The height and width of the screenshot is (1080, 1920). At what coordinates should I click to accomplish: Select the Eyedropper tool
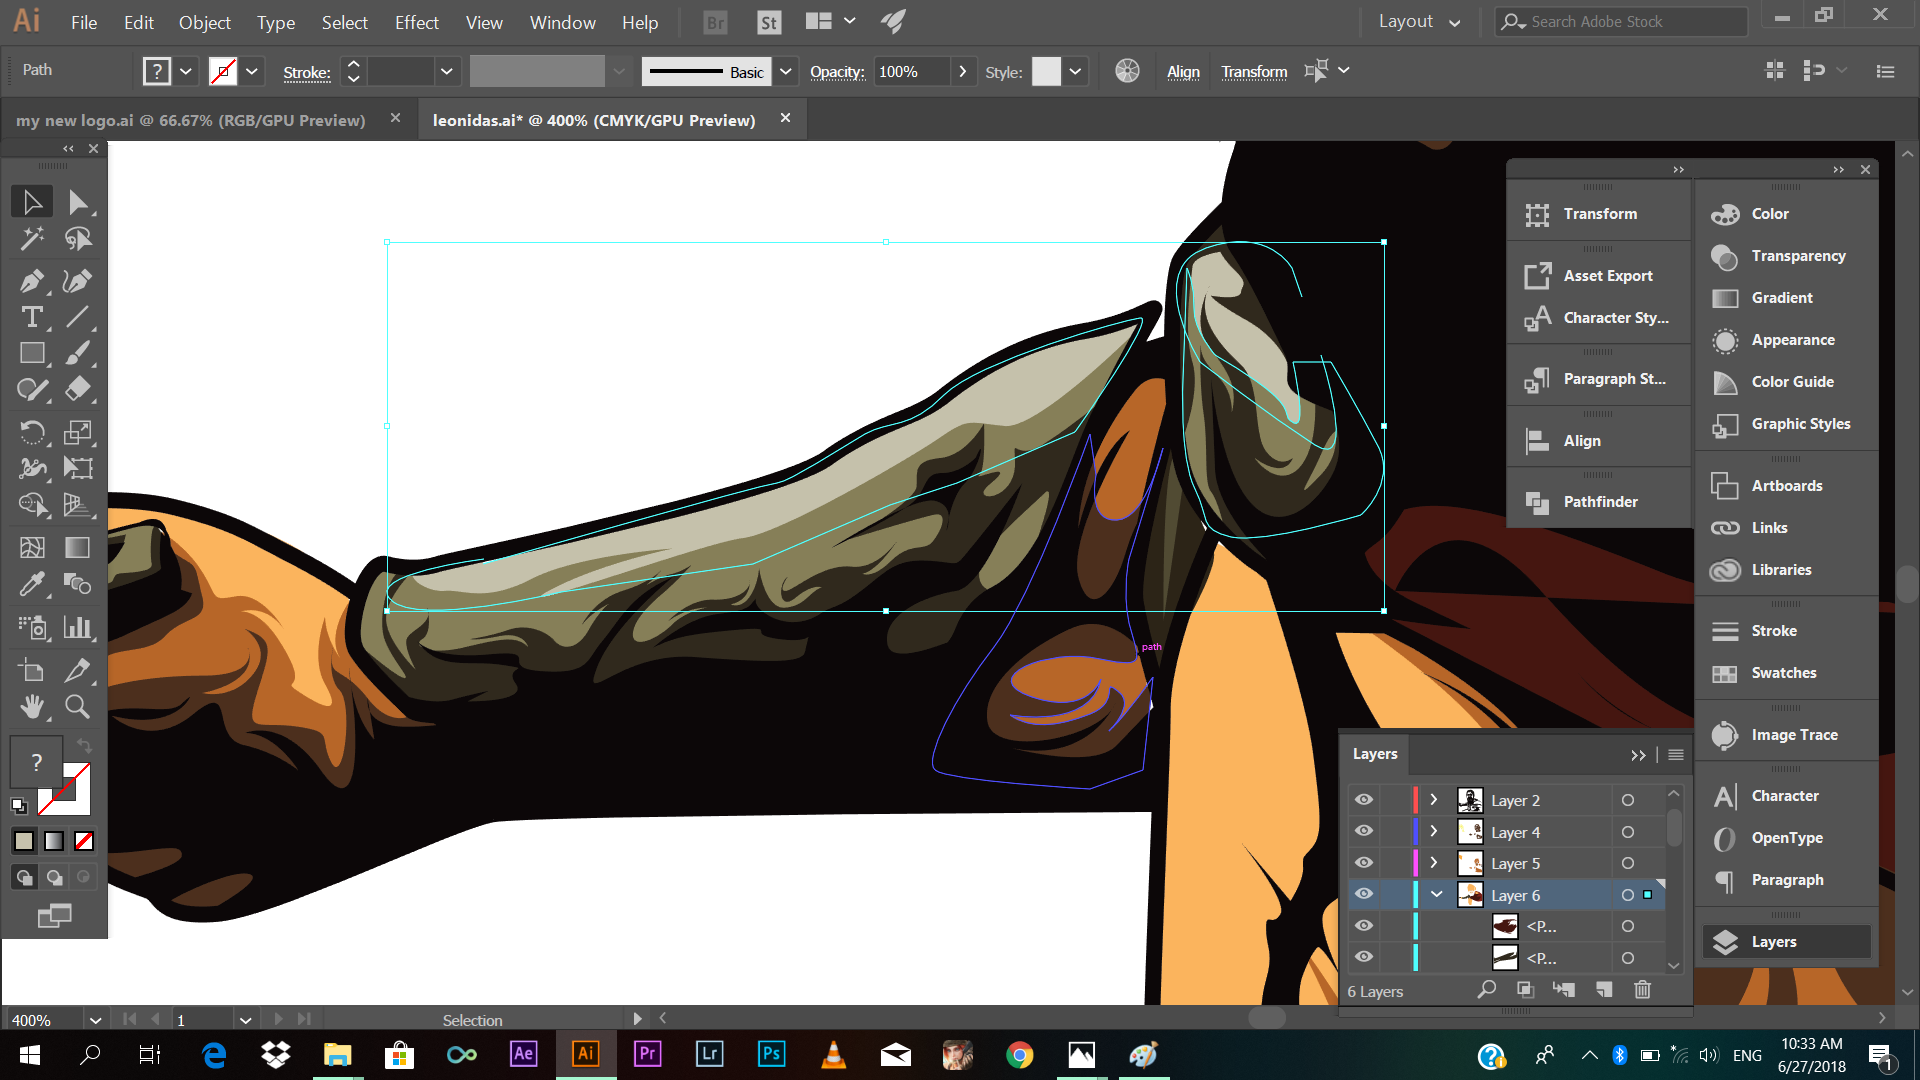(31, 583)
